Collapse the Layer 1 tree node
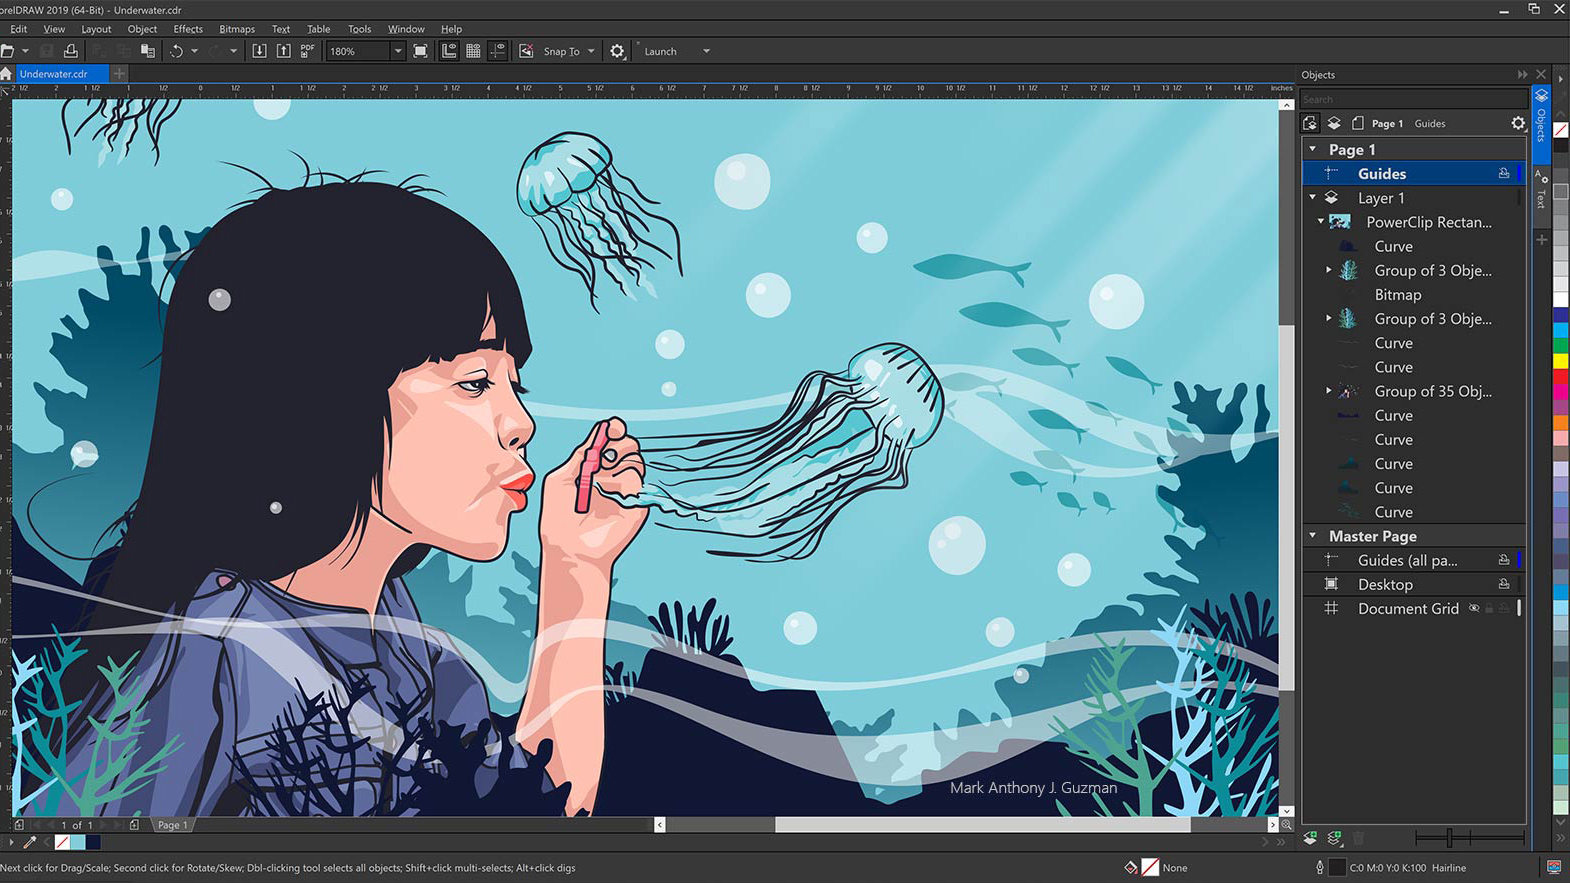The height and width of the screenshot is (883, 1570). click(x=1313, y=198)
